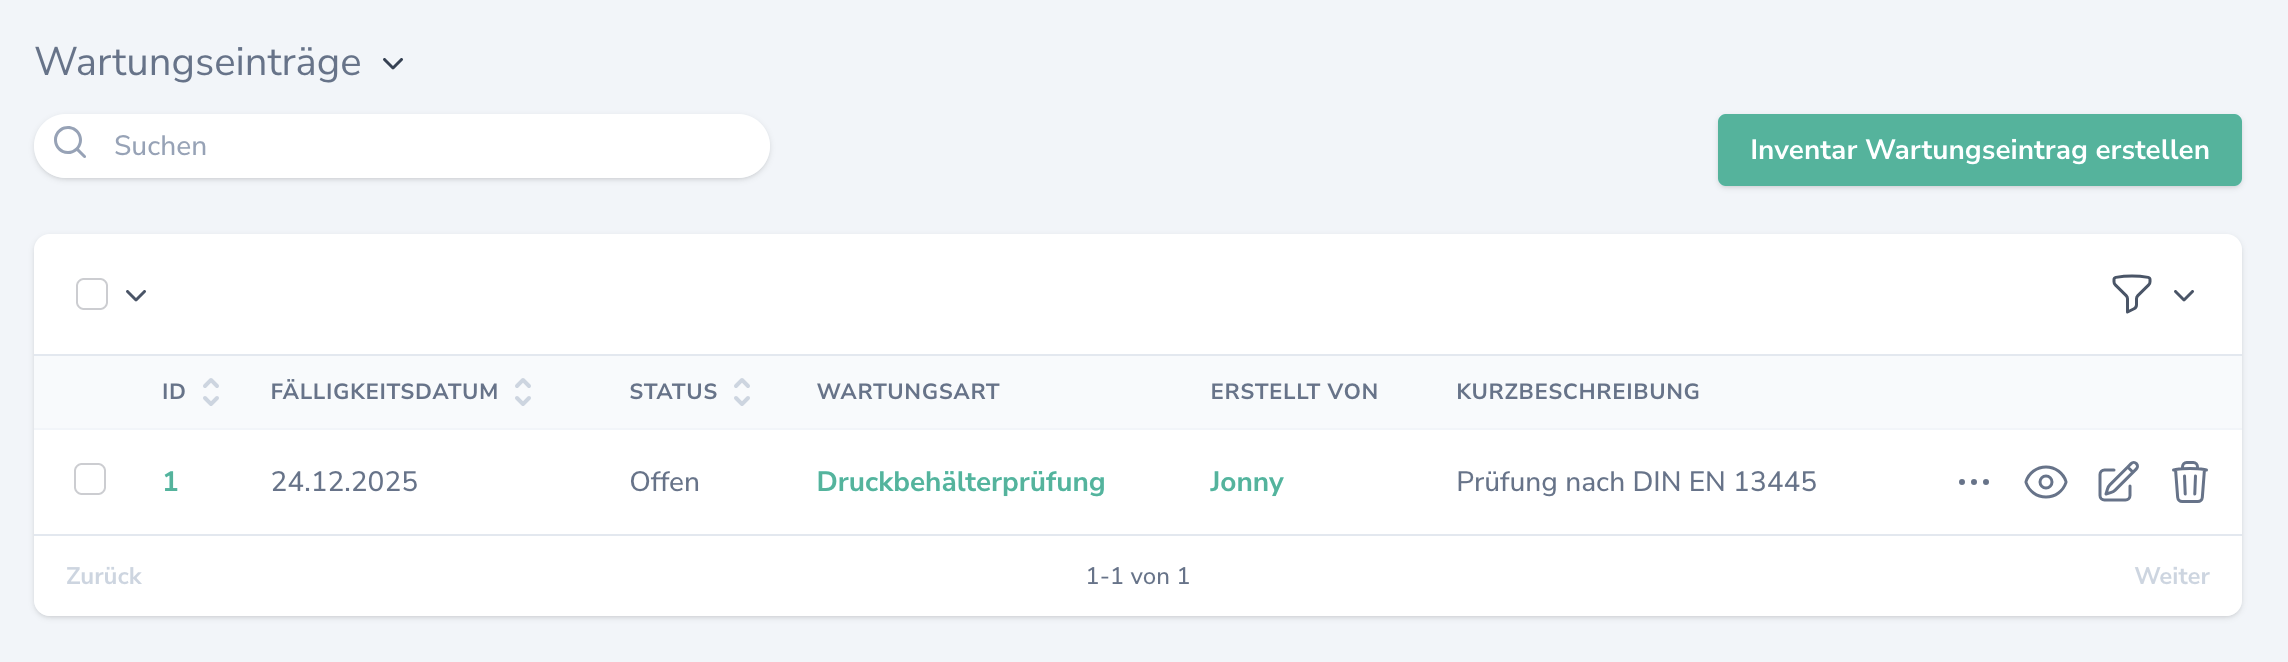This screenshot has width=2288, height=662.
Task: Open the three-dot actions menu for entry 1
Action: point(1973,483)
